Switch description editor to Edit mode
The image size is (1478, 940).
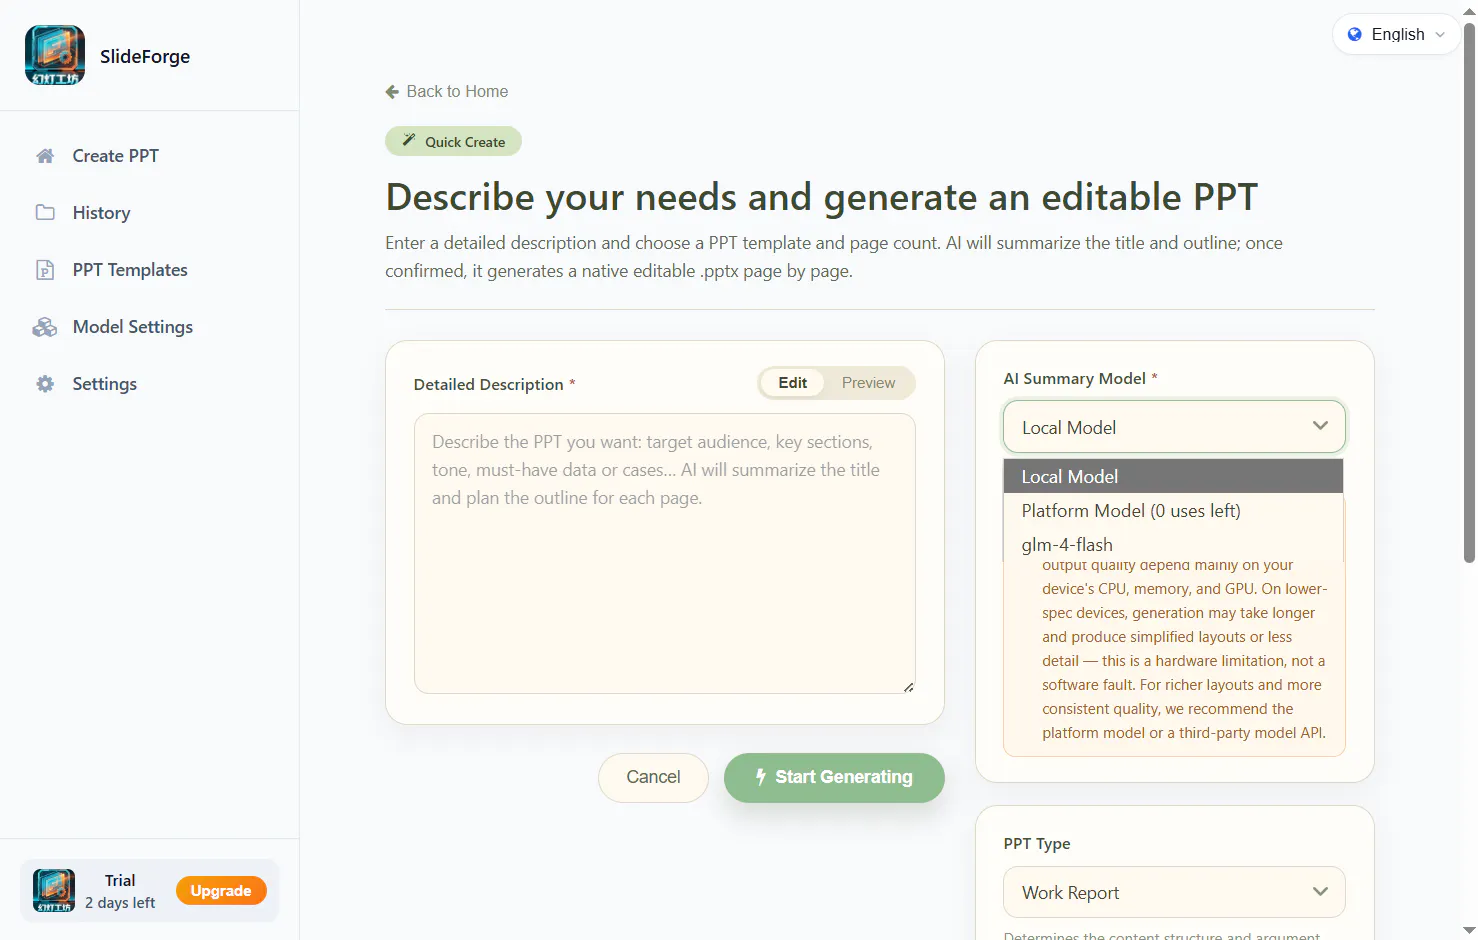click(792, 383)
